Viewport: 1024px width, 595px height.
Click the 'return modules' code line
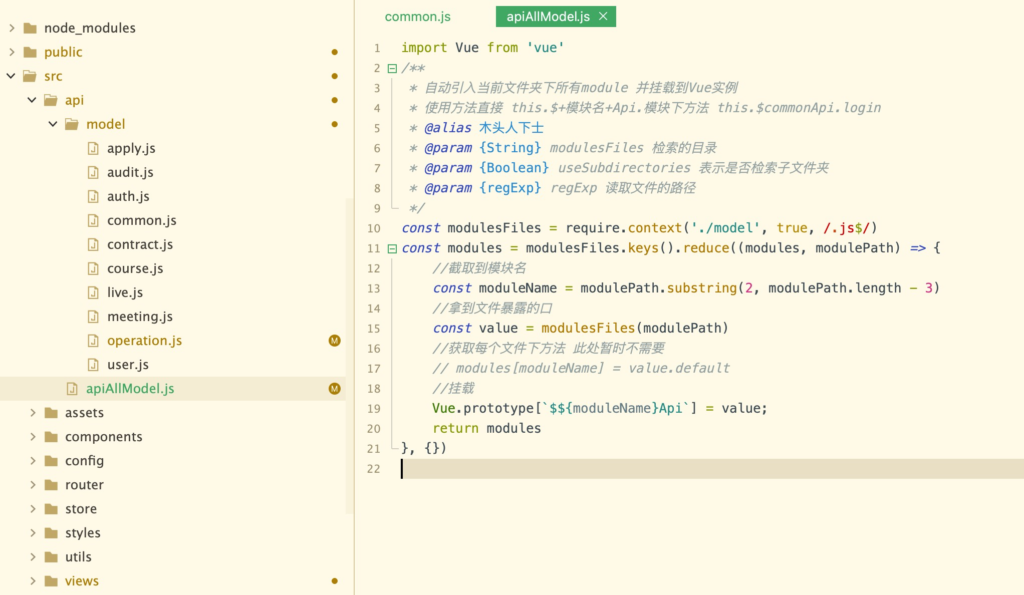point(487,428)
